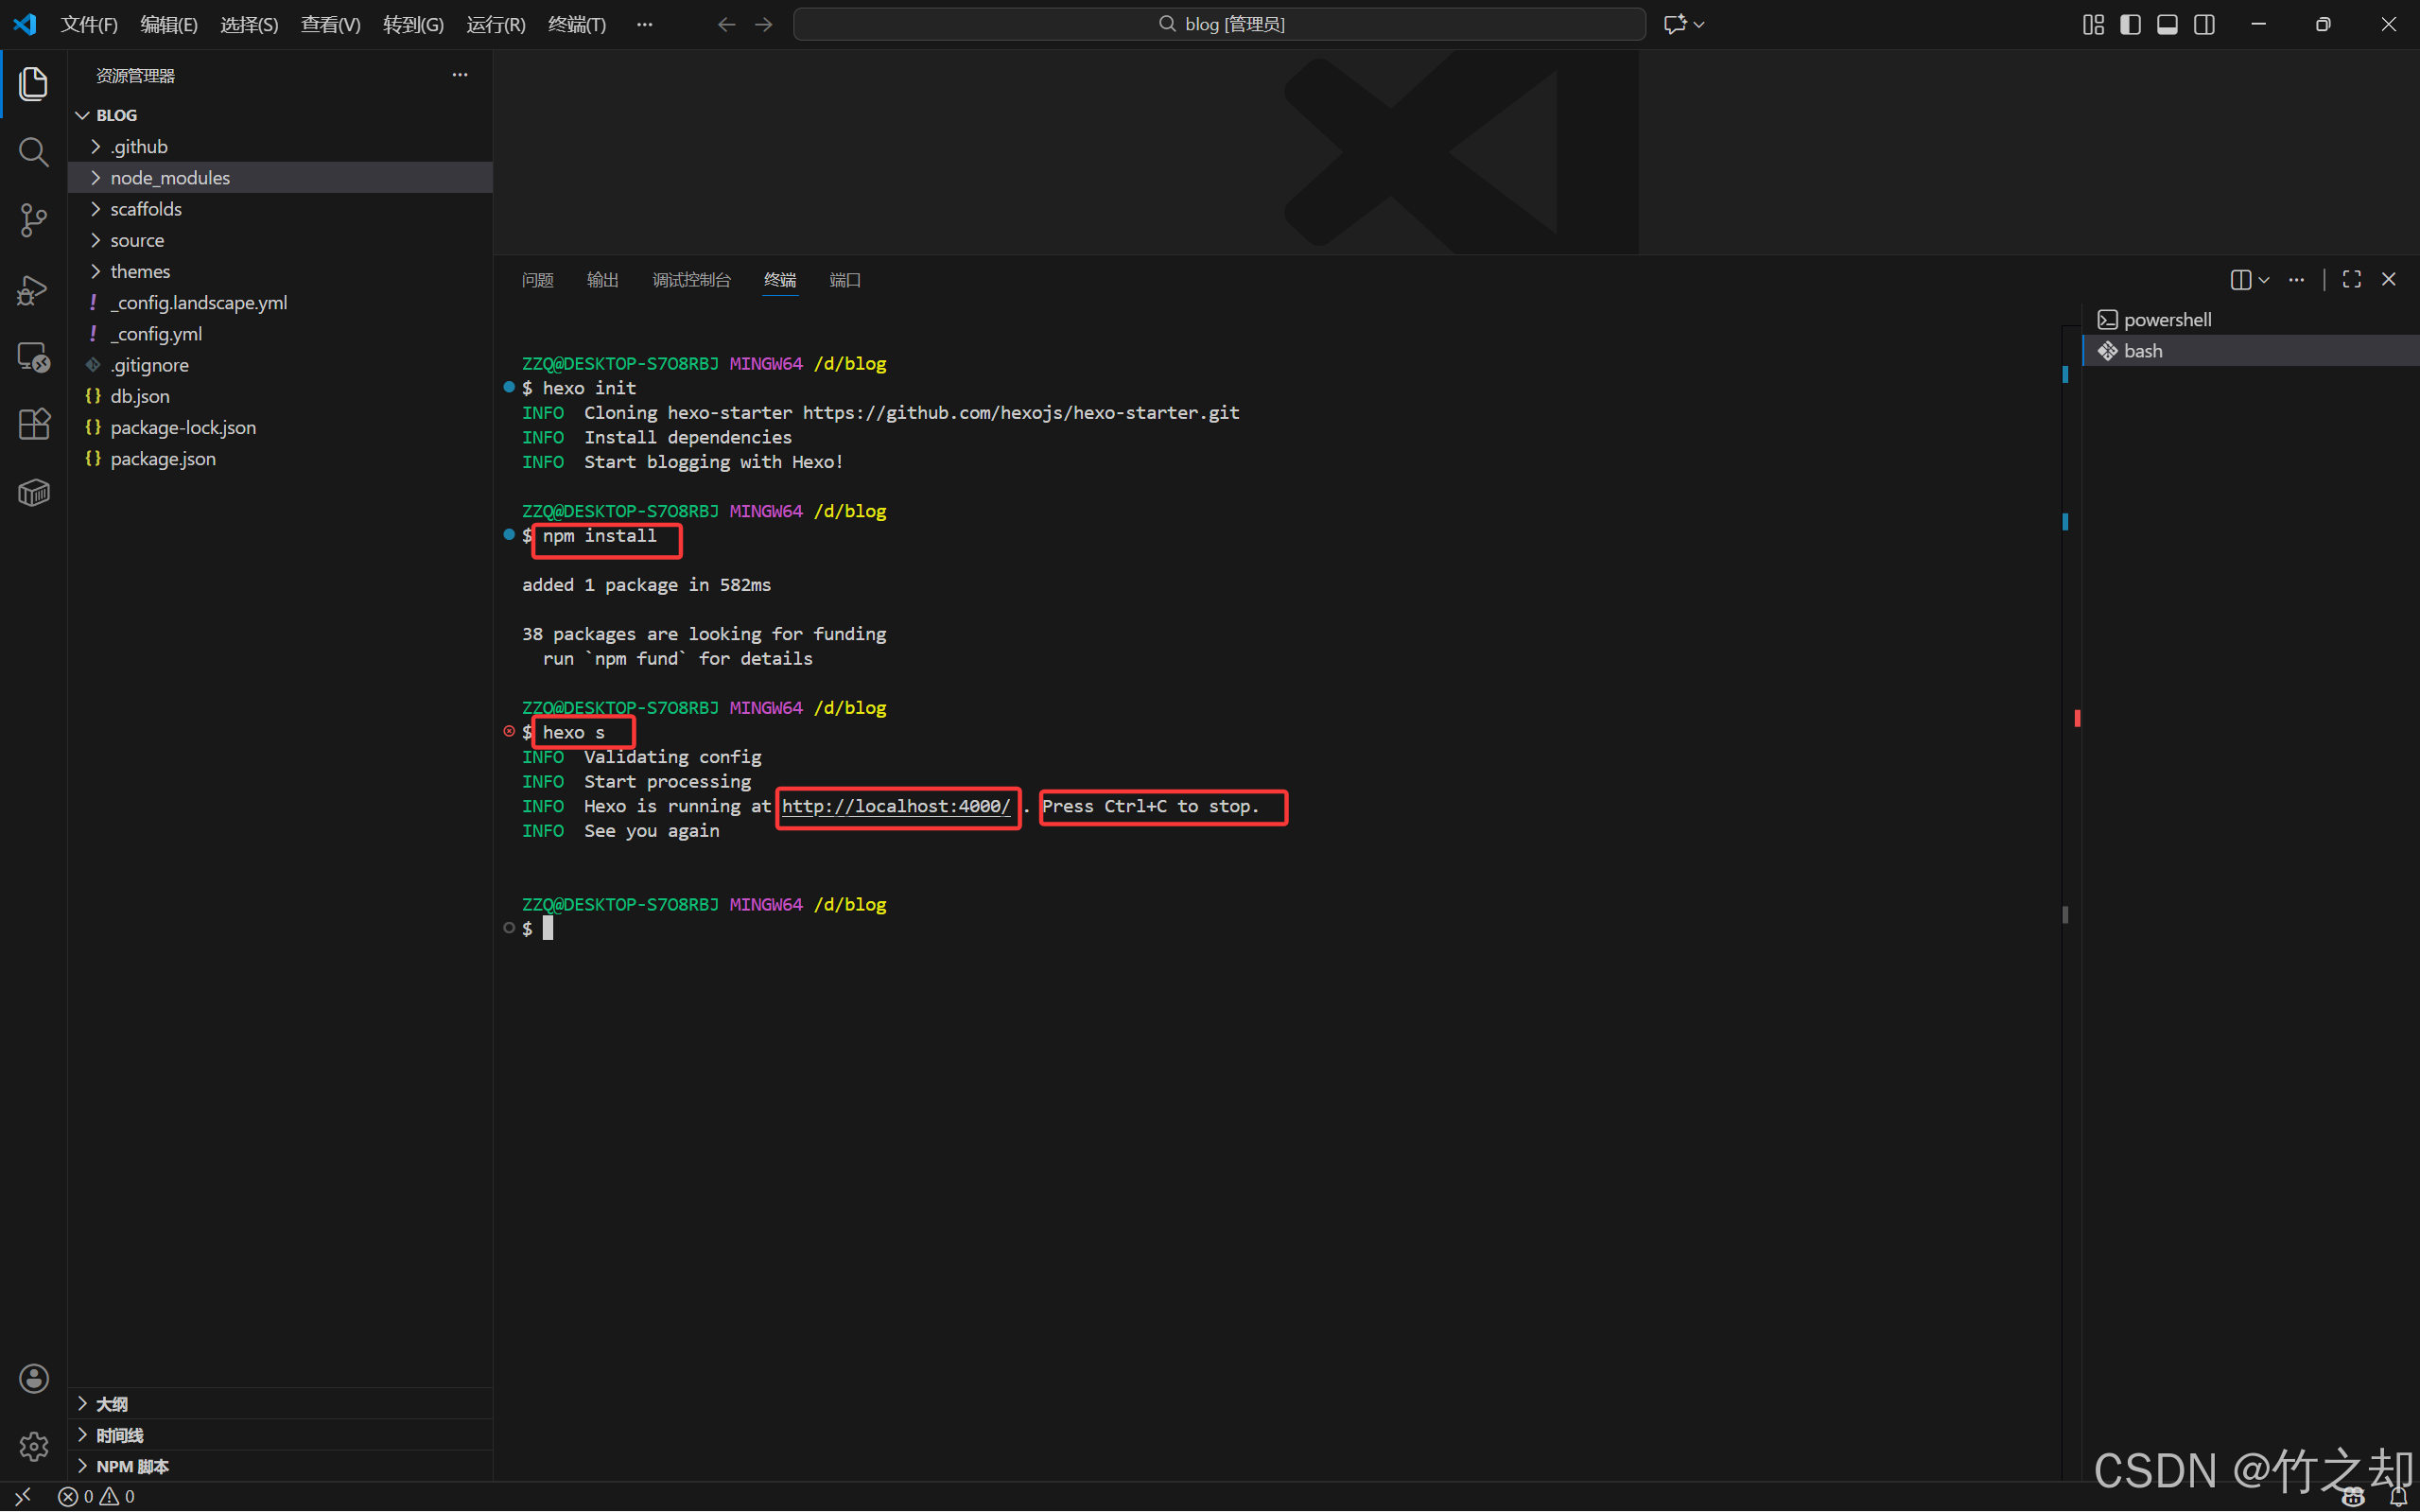Image resolution: width=2420 pixels, height=1512 pixels.
Task: Open Run and Debug view
Action: coord(33,290)
